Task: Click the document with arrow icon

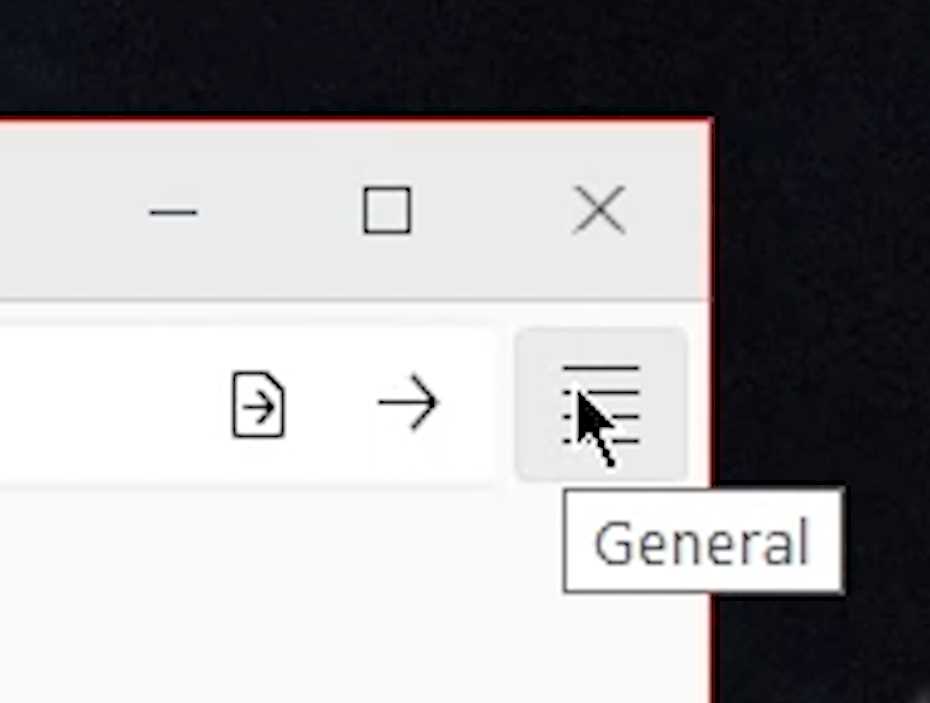Action: coord(258,405)
